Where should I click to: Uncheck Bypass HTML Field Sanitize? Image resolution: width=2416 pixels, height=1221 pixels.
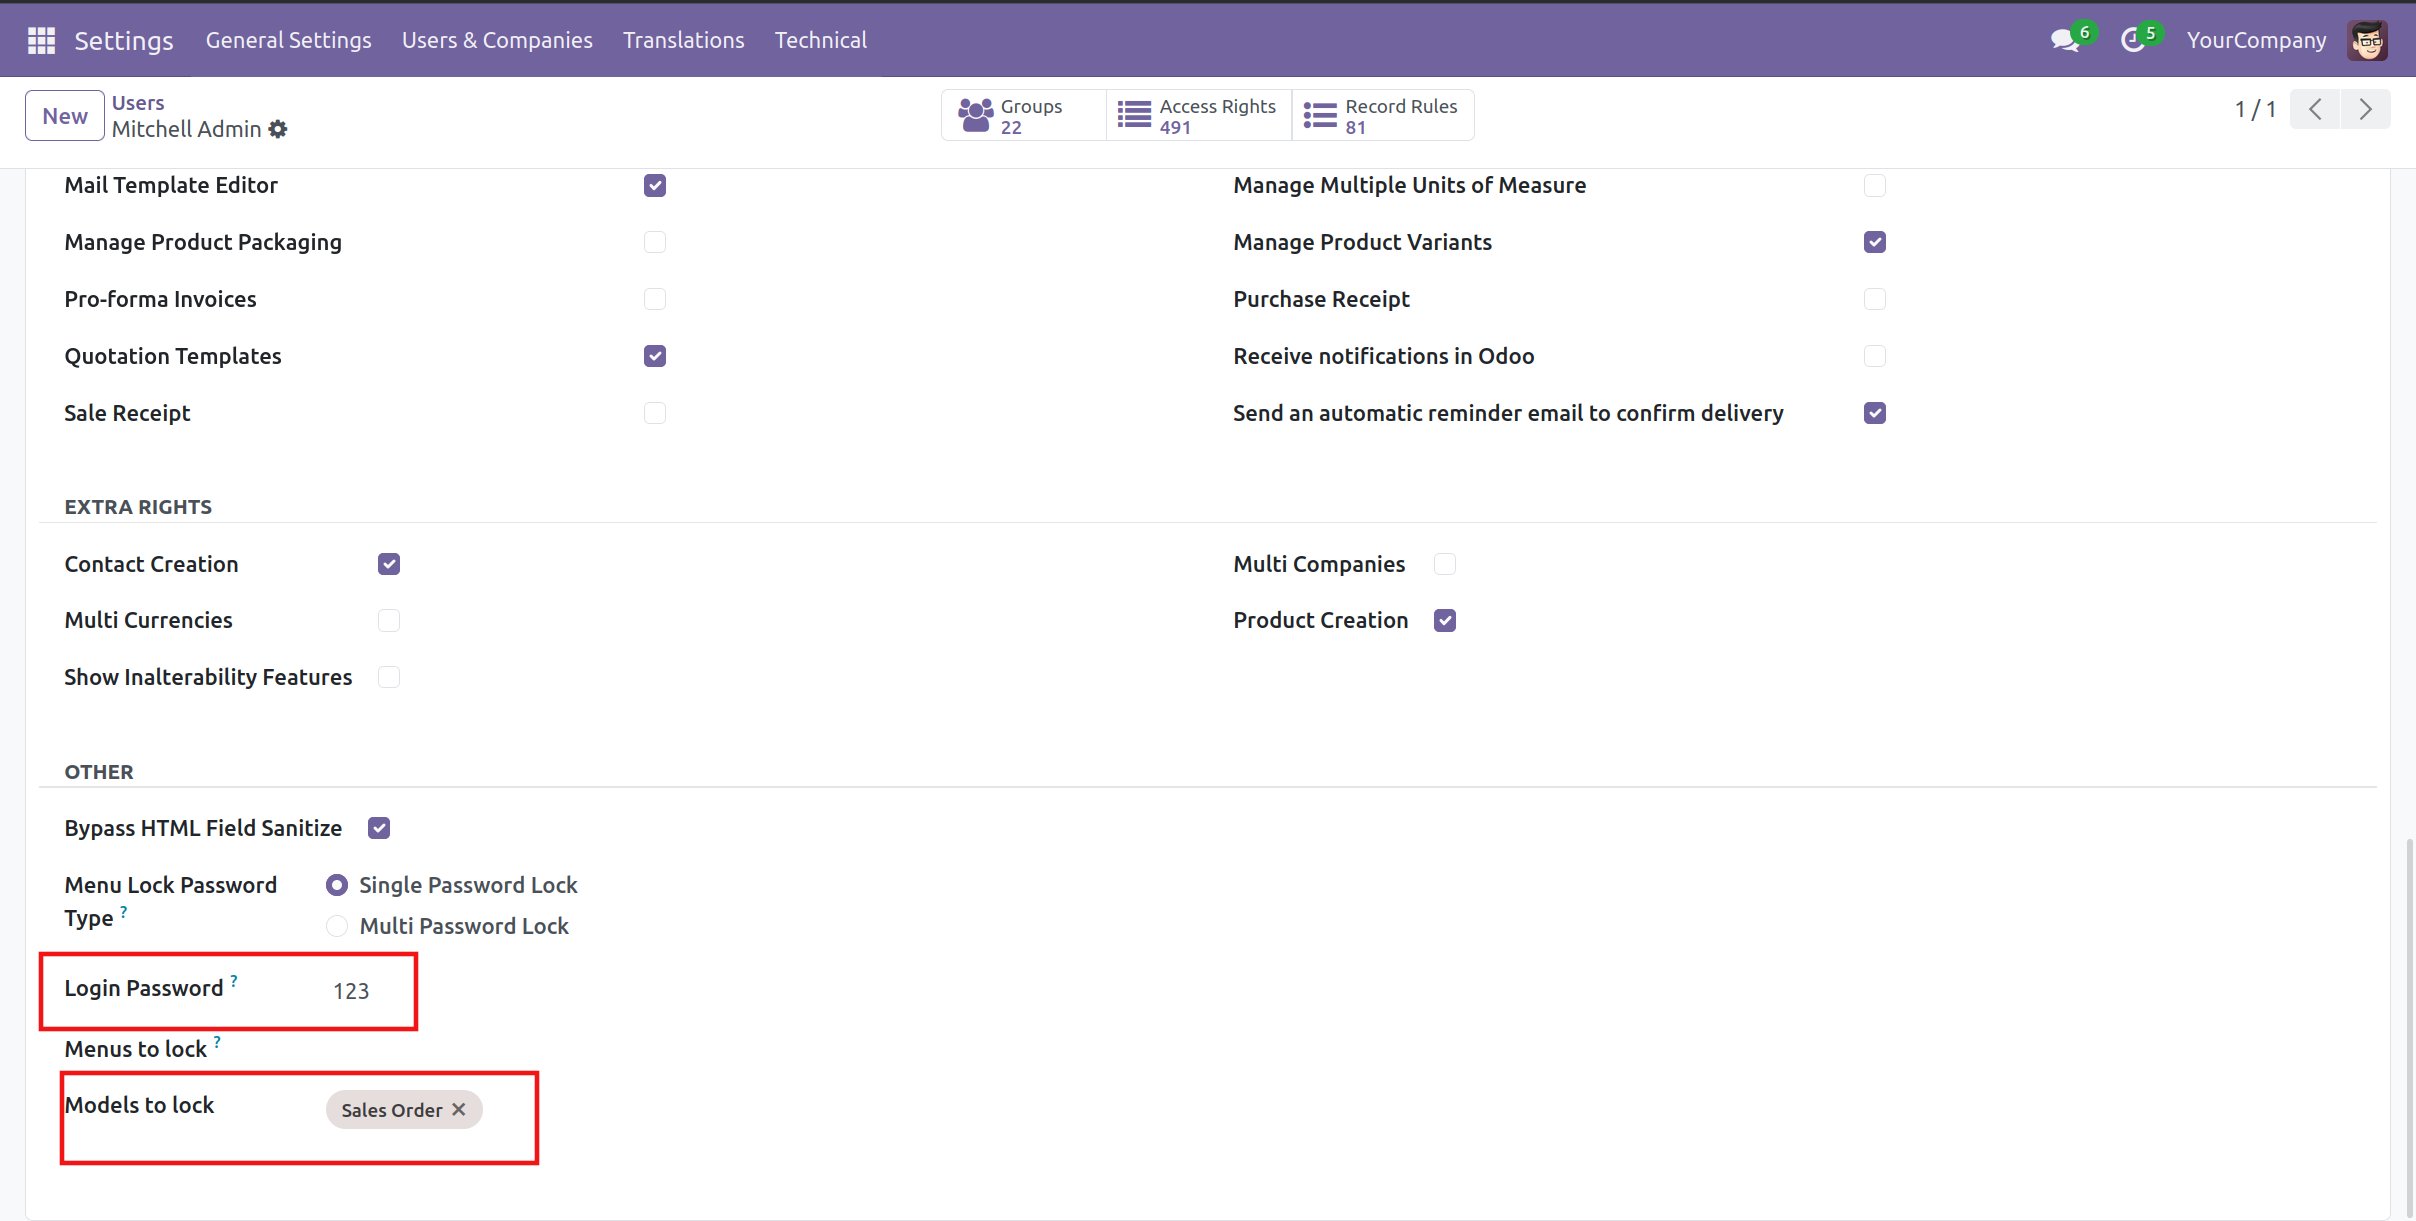(379, 828)
